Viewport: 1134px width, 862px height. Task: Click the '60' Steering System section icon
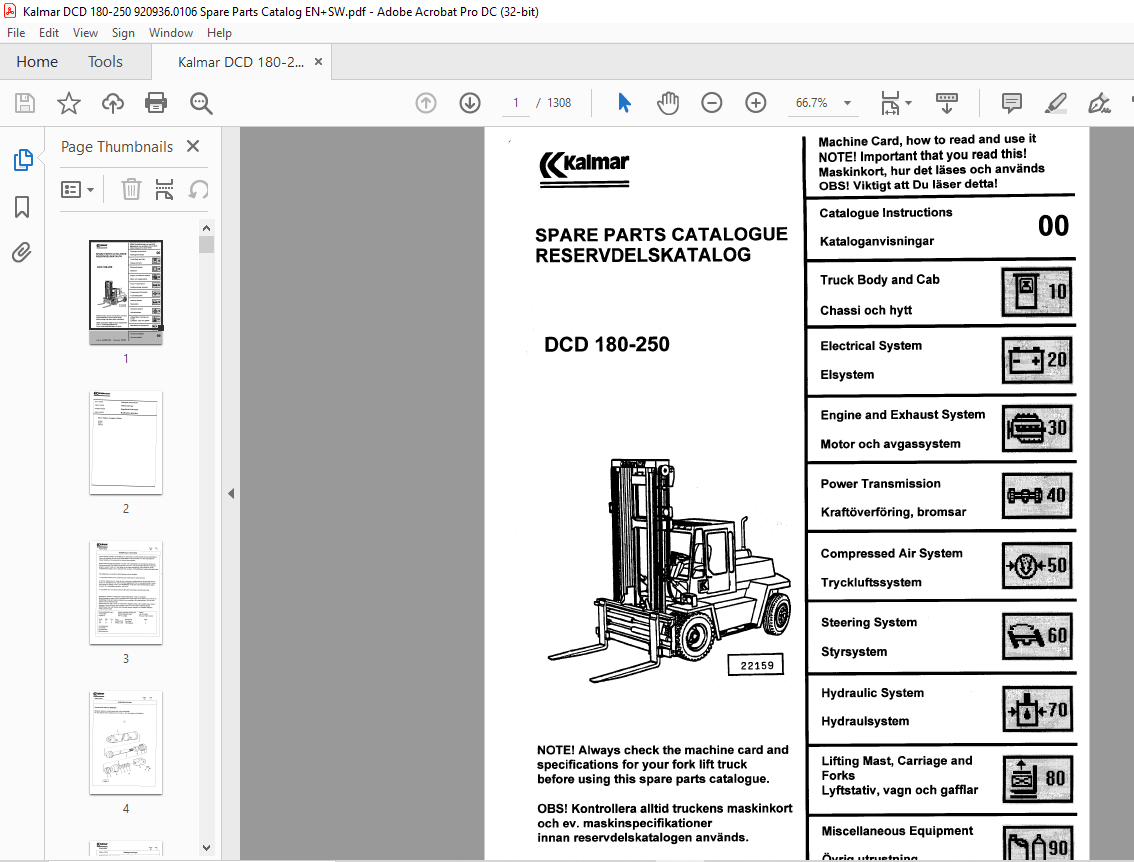click(x=1037, y=636)
